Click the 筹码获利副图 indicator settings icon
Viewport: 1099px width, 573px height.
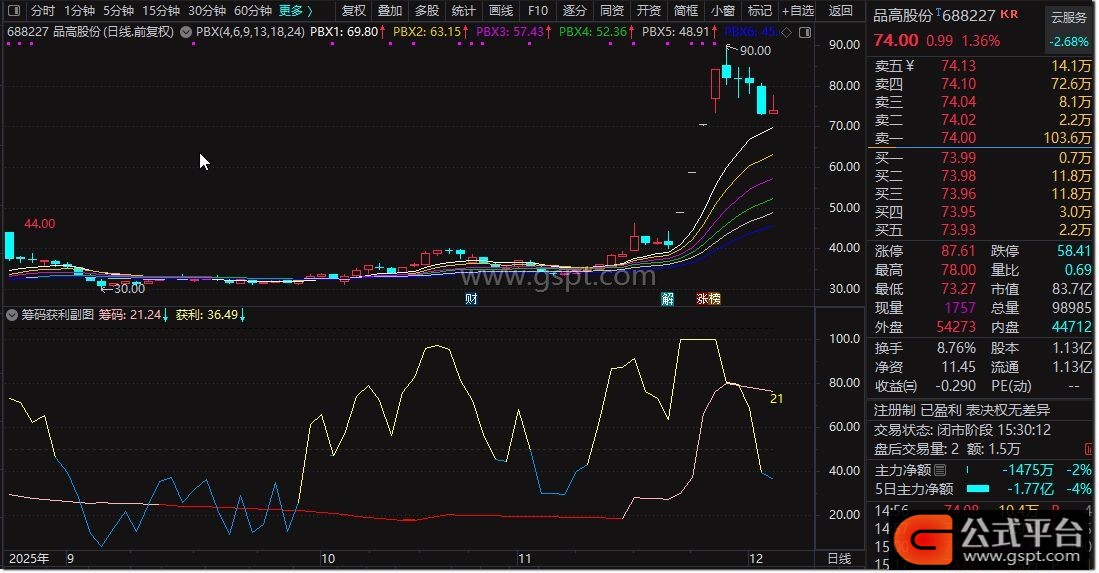coord(12,314)
